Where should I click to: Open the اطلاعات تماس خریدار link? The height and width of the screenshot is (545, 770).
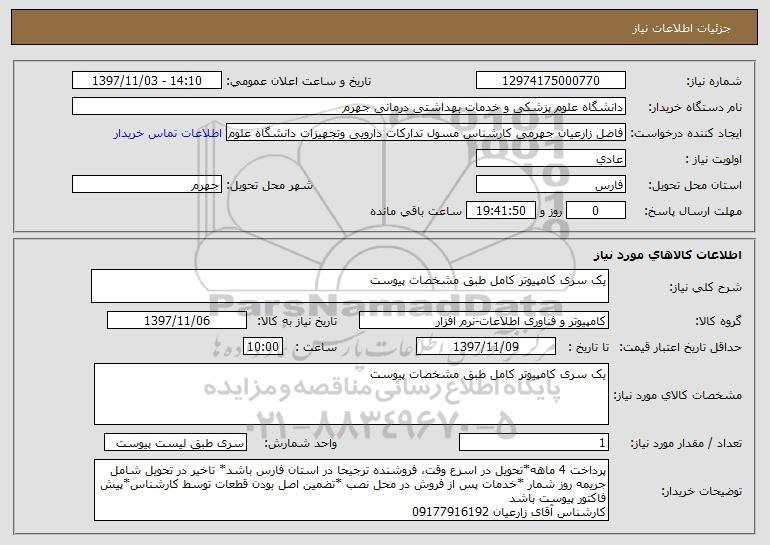168,134
